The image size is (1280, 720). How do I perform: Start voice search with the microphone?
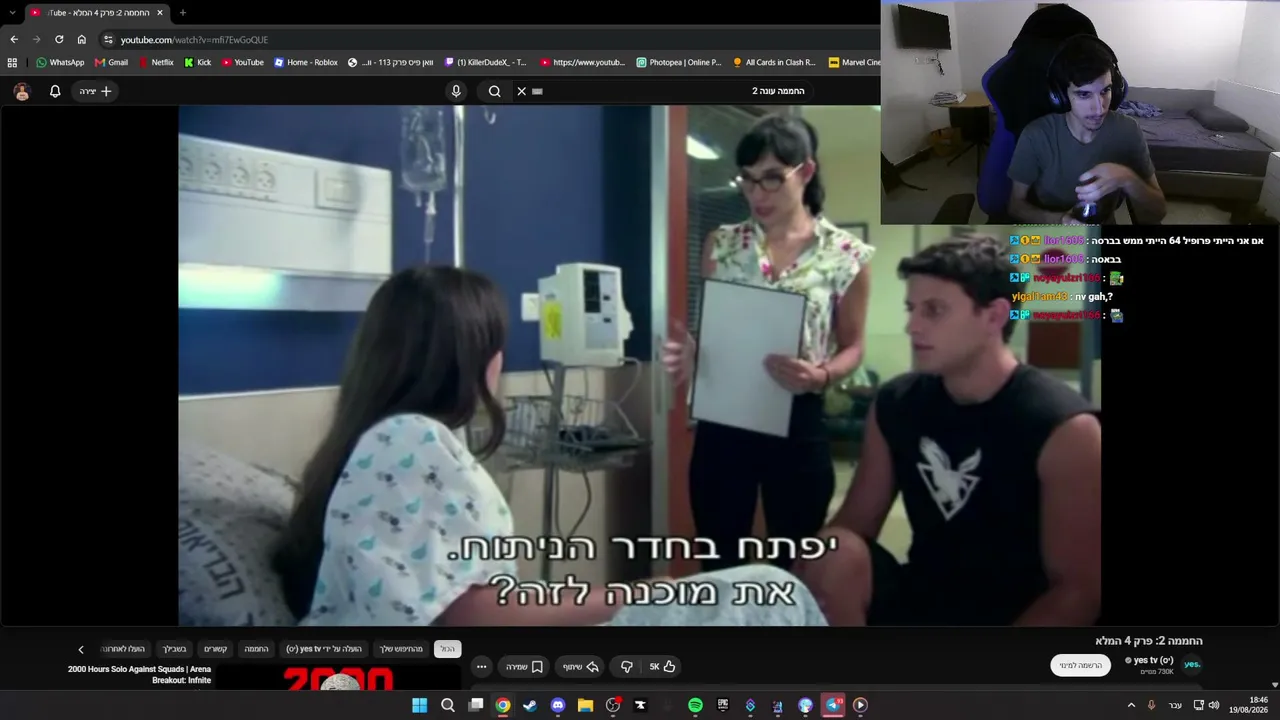(456, 91)
